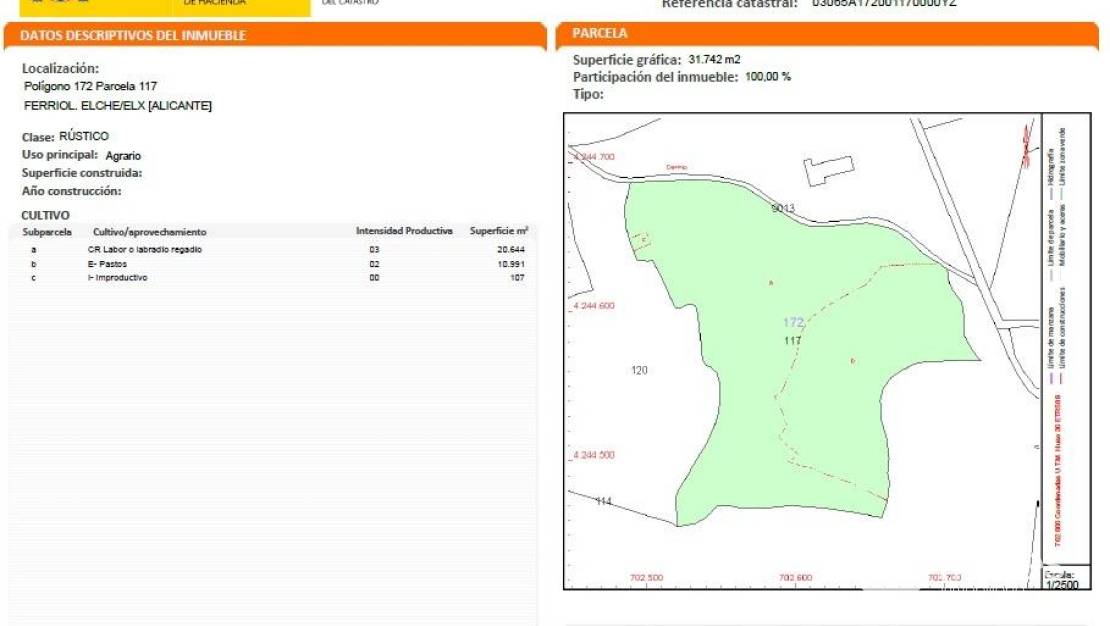
Task: Click the "Subparcela" column header
Action: pos(47,232)
